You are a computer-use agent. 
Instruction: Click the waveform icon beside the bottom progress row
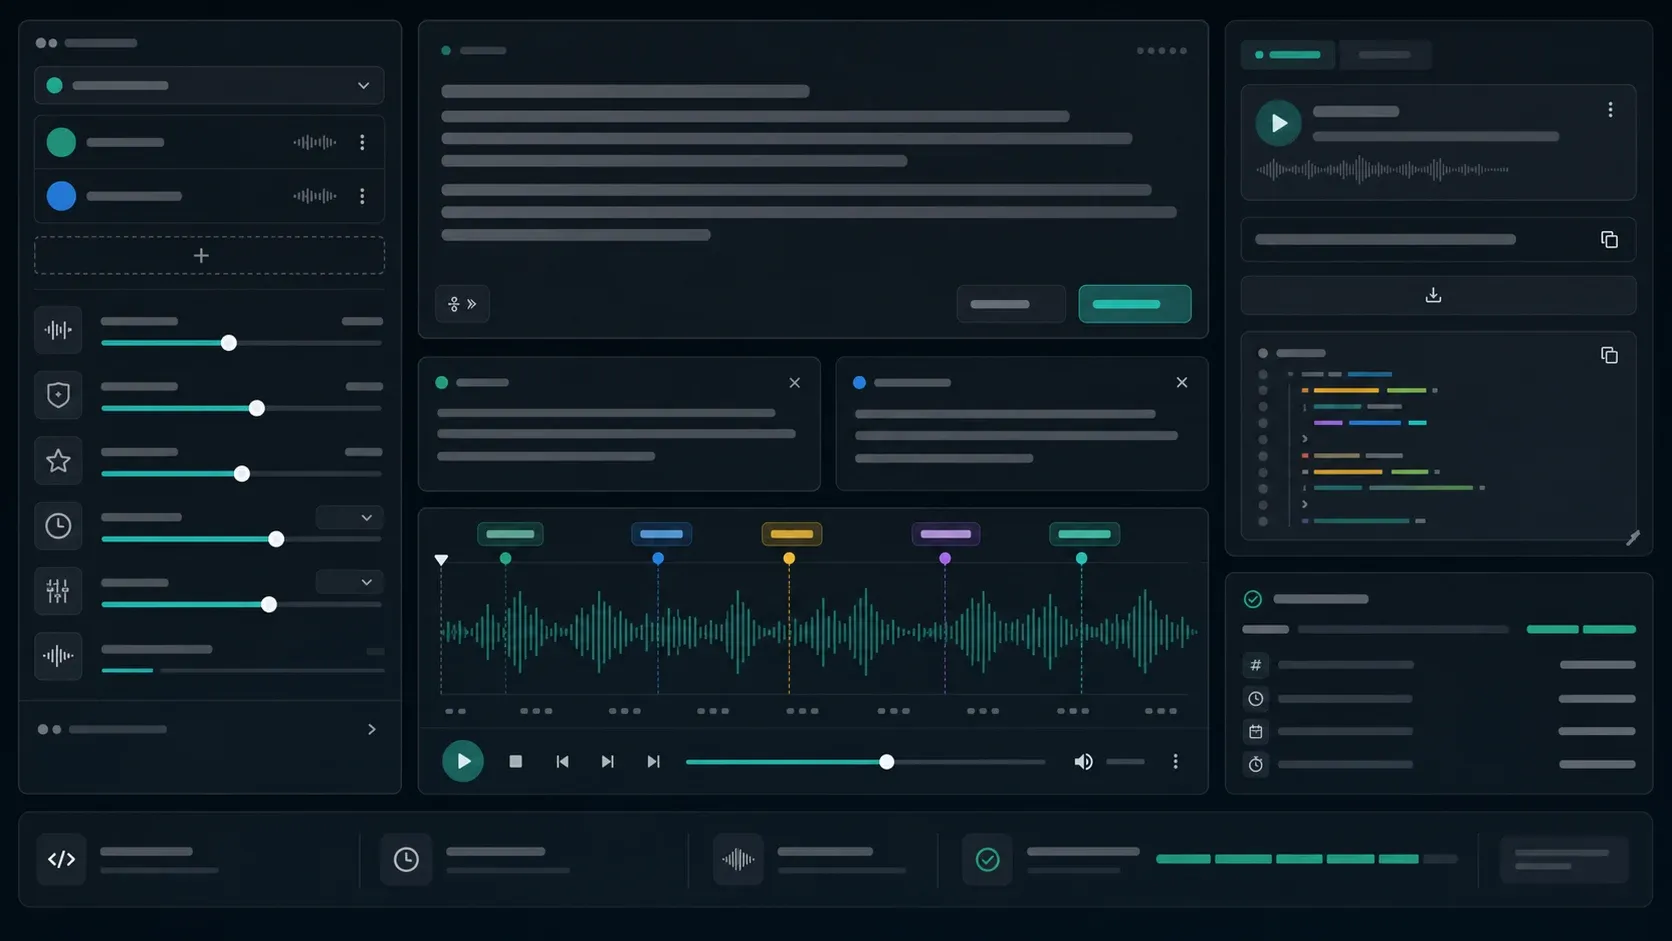click(x=58, y=656)
